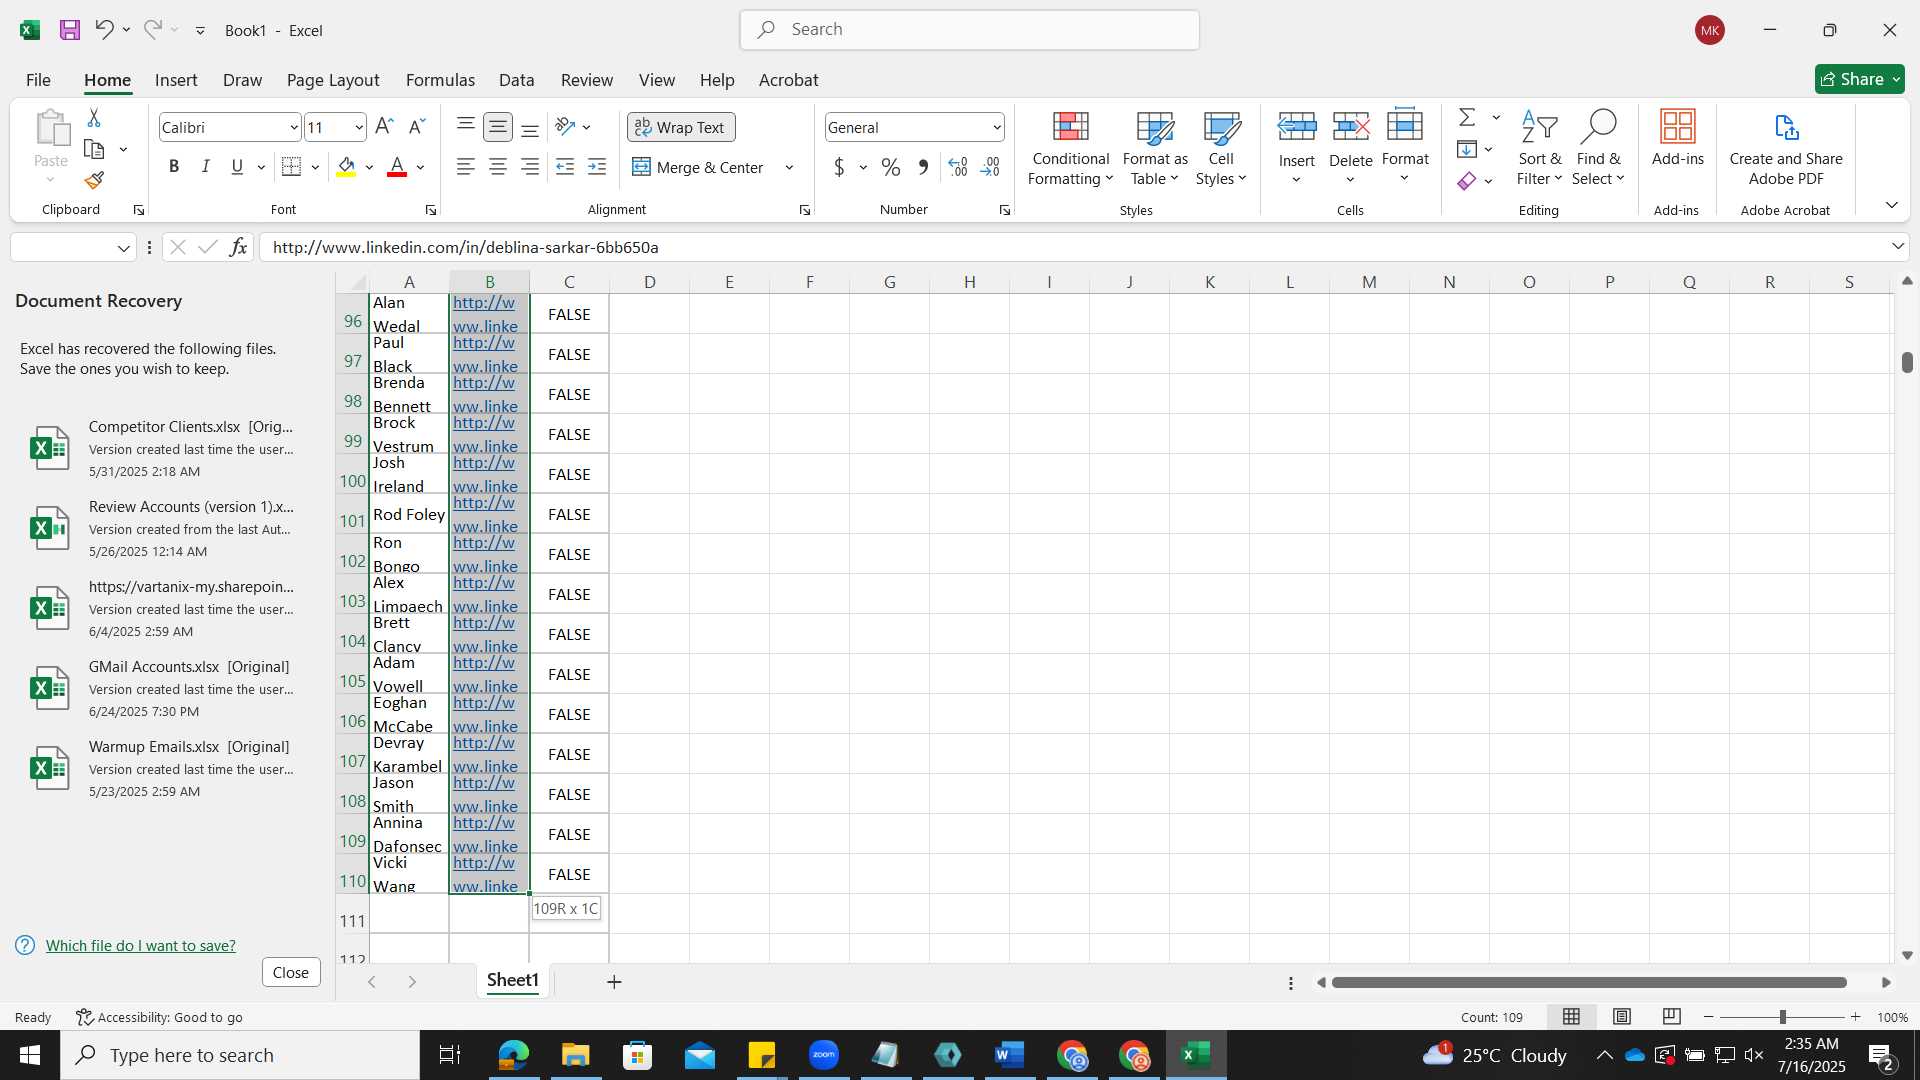The width and height of the screenshot is (1920, 1080).
Task: Apply Comma Style number format
Action: pos(923,167)
